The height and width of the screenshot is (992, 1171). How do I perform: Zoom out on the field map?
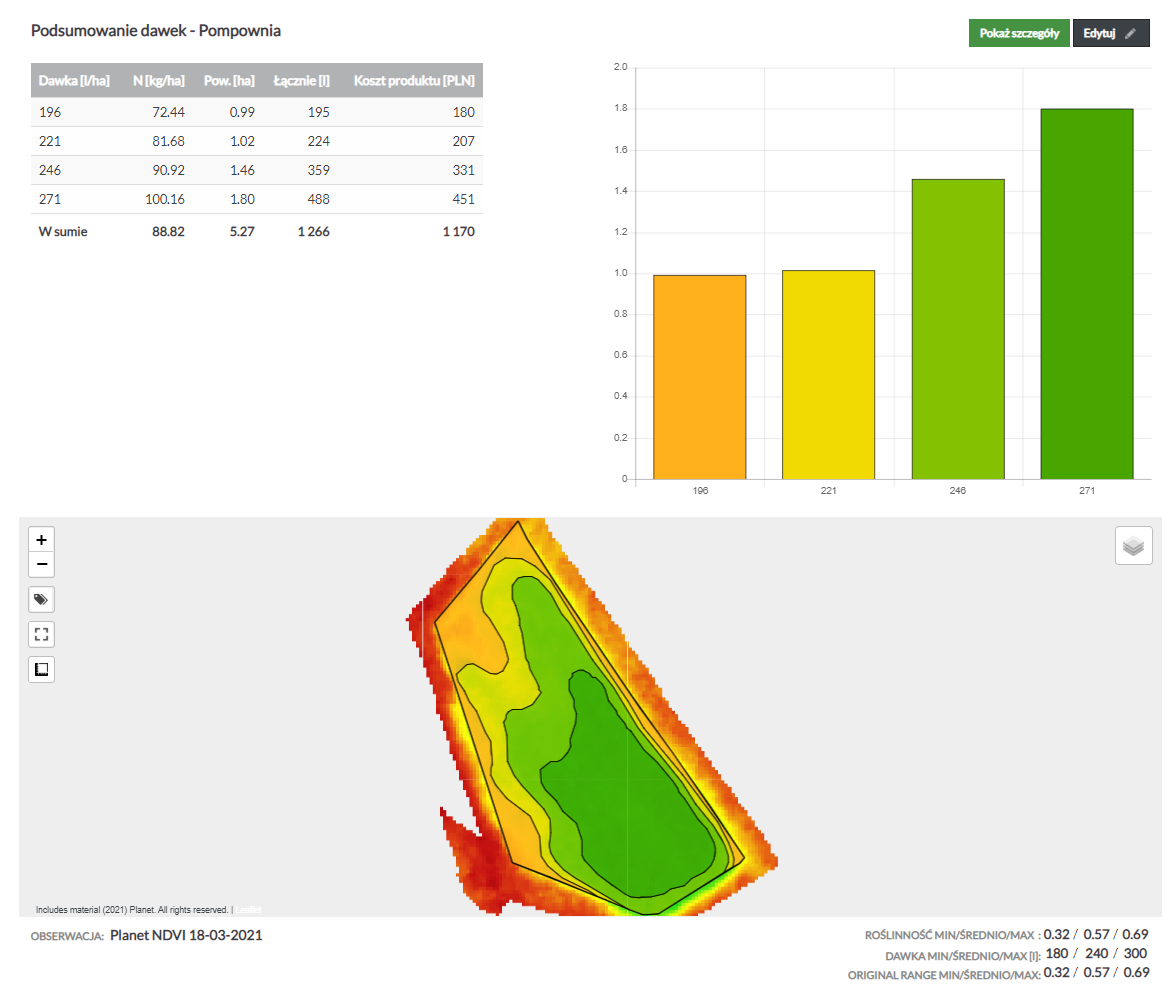pyautogui.click(x=41, y=565)
